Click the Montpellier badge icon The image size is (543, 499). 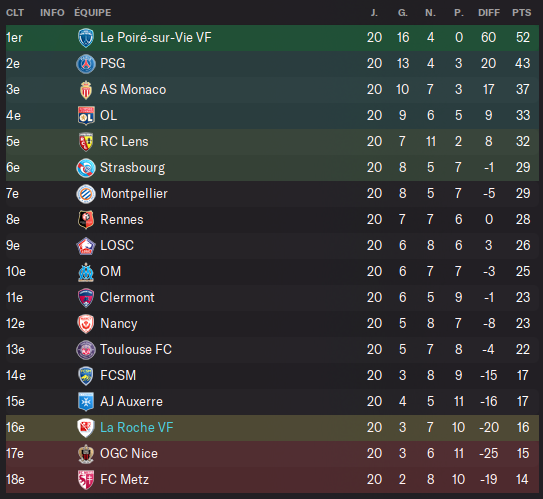tap(86, 194)
